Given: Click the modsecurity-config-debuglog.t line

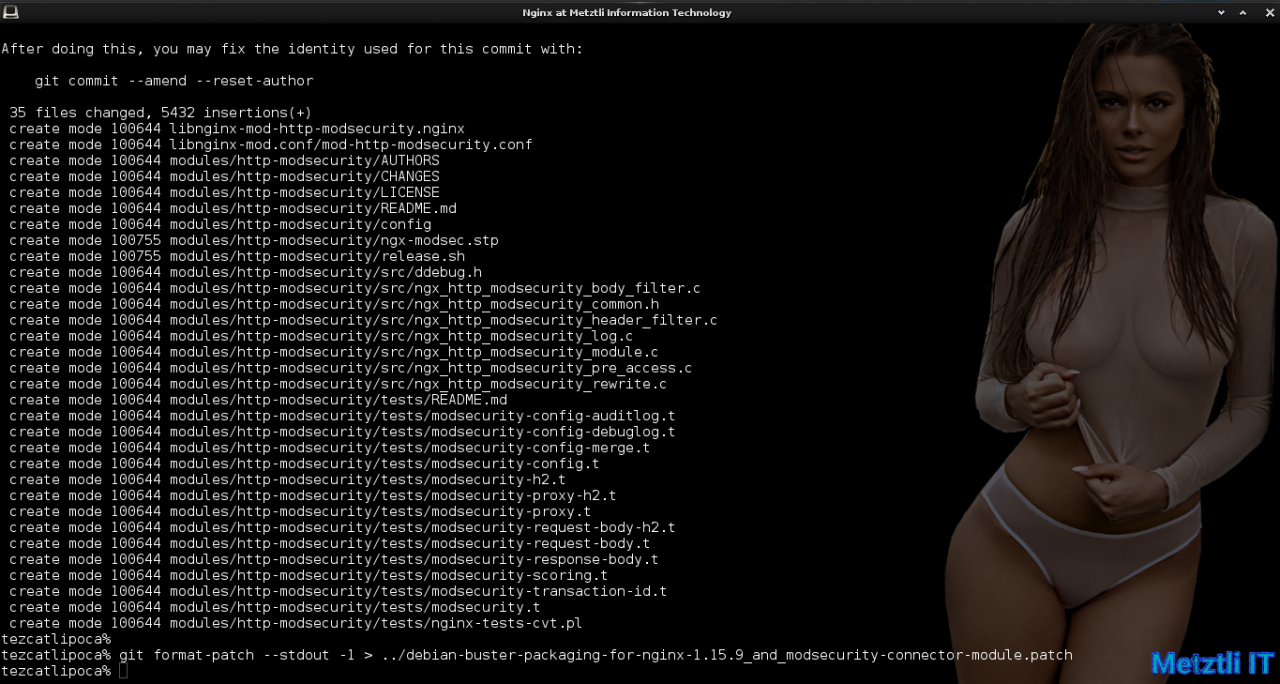Looking at the screenshot, I should [342, 433].
